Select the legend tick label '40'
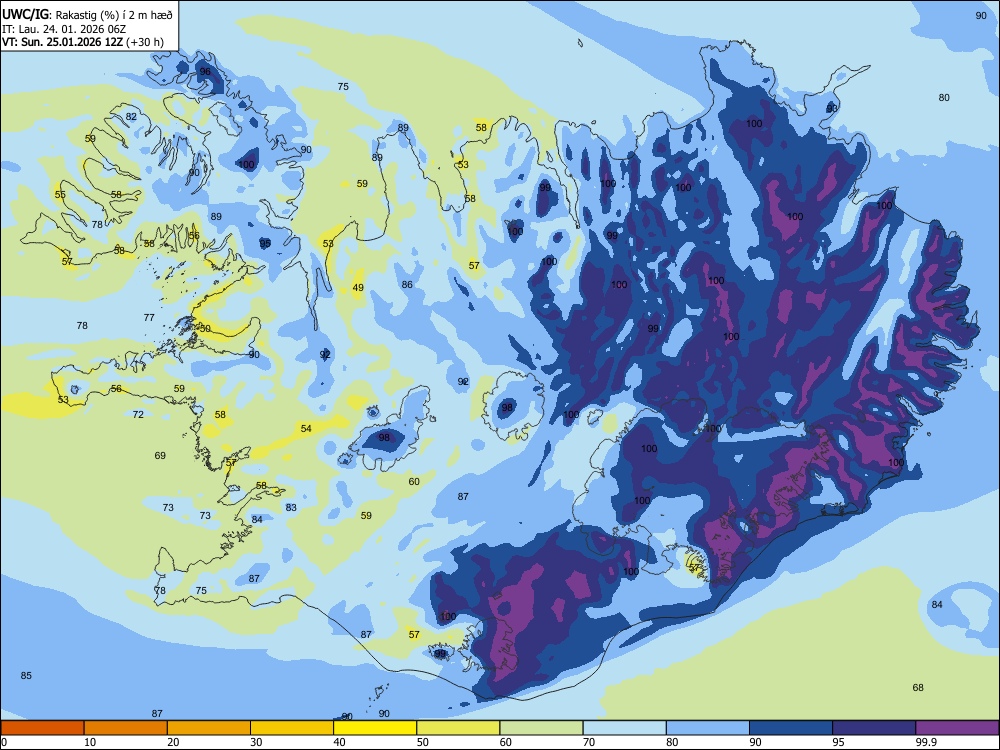The height and width of the screenshot is (750, 1000). [339, 742]
